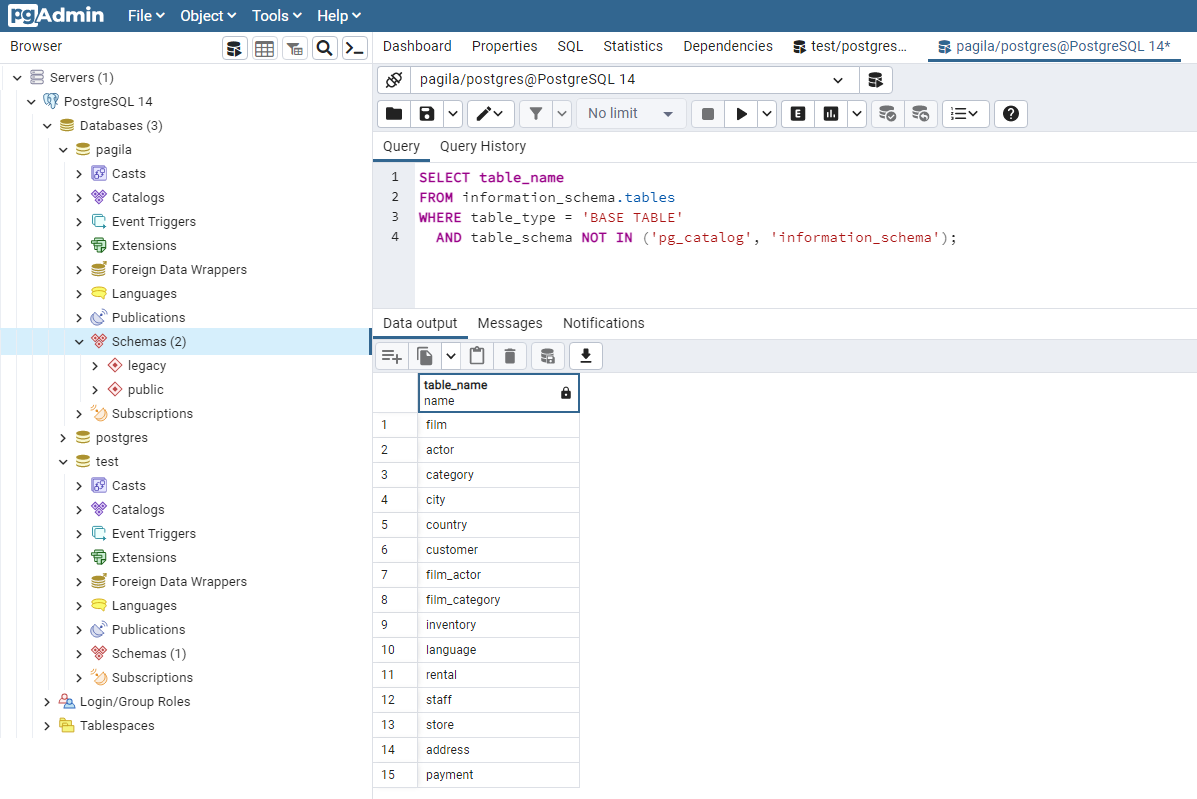This screenshot has height=799, width=1197.
Task: Click the View Data table grid icon
Action: (x=264, y=47)
